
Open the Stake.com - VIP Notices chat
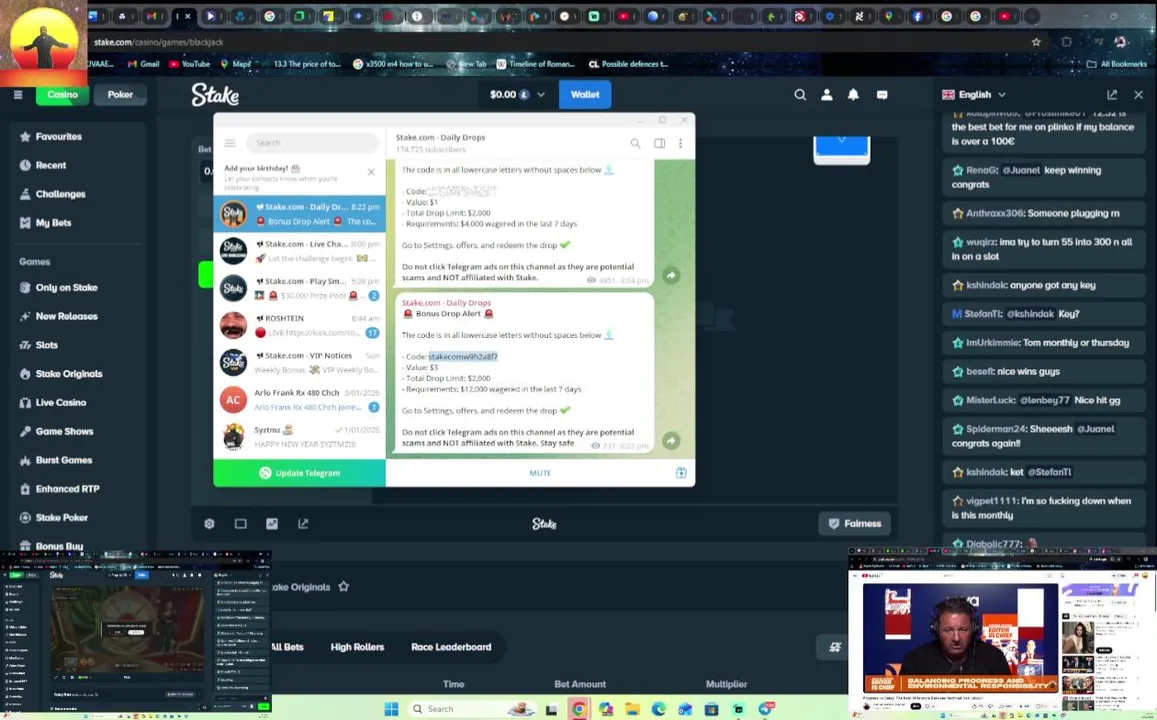300,362
